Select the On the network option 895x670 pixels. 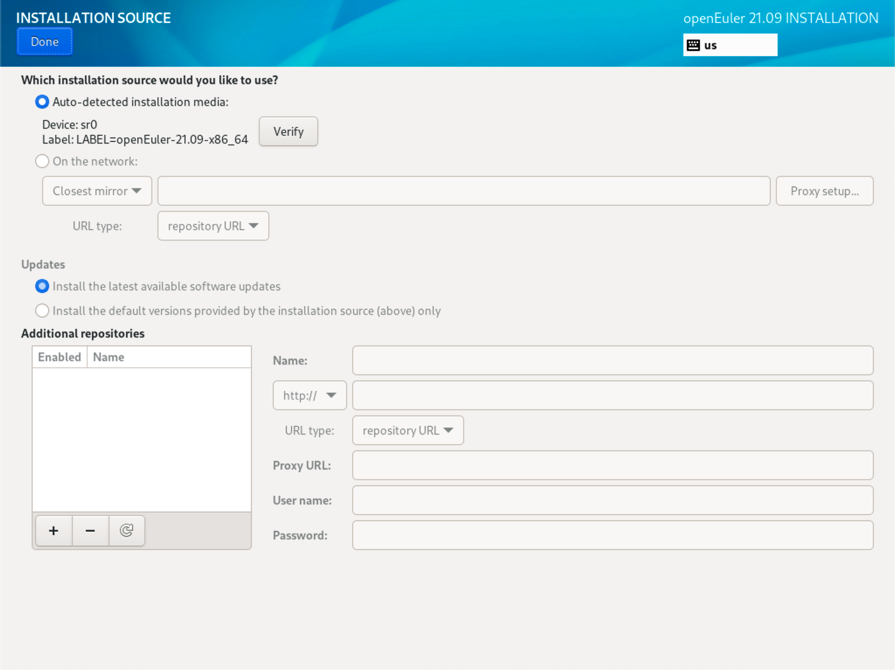(x=42, y=161)
